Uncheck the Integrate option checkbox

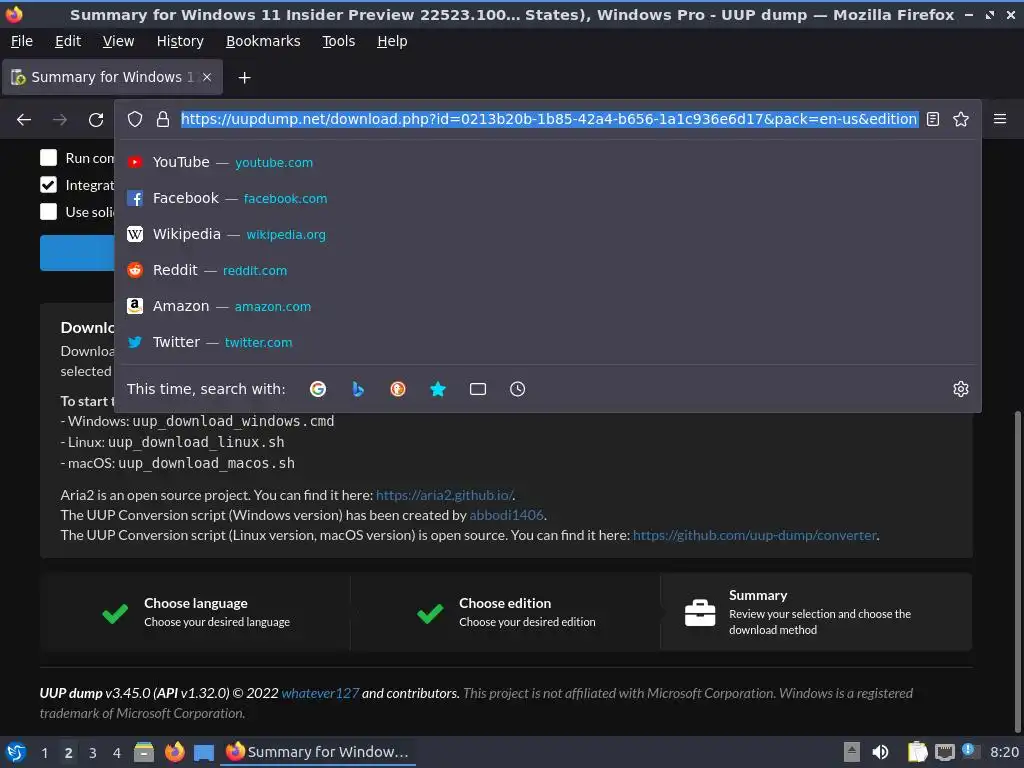point(48,185)
